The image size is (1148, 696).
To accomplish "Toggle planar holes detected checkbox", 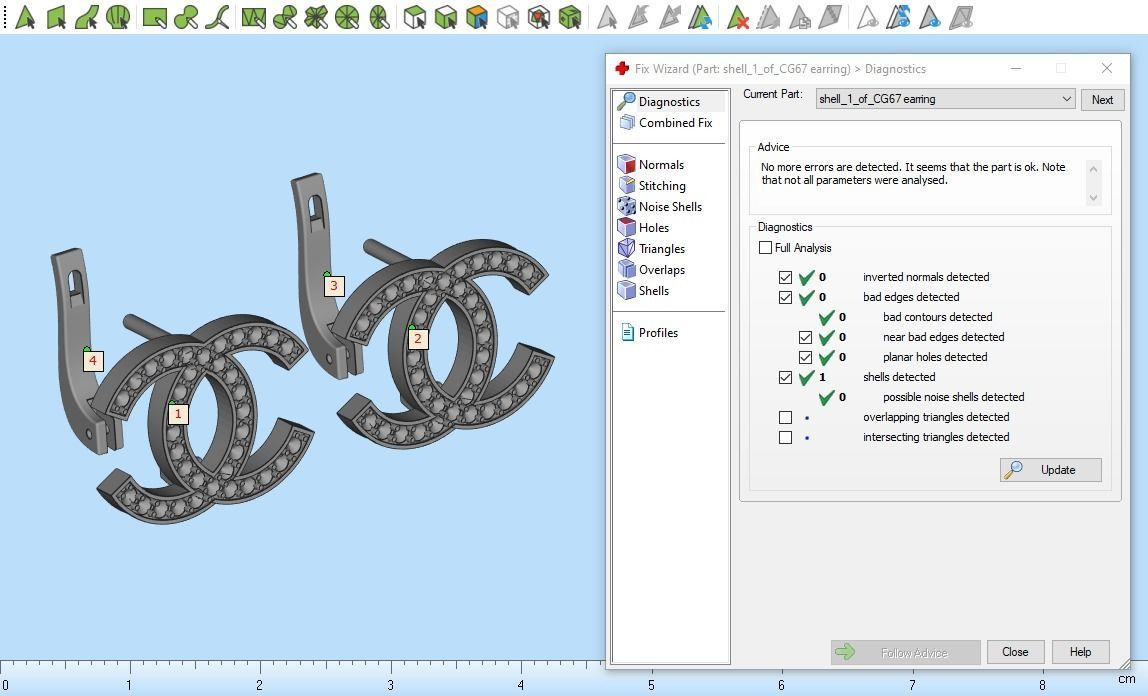I will (x=805, y=357).
